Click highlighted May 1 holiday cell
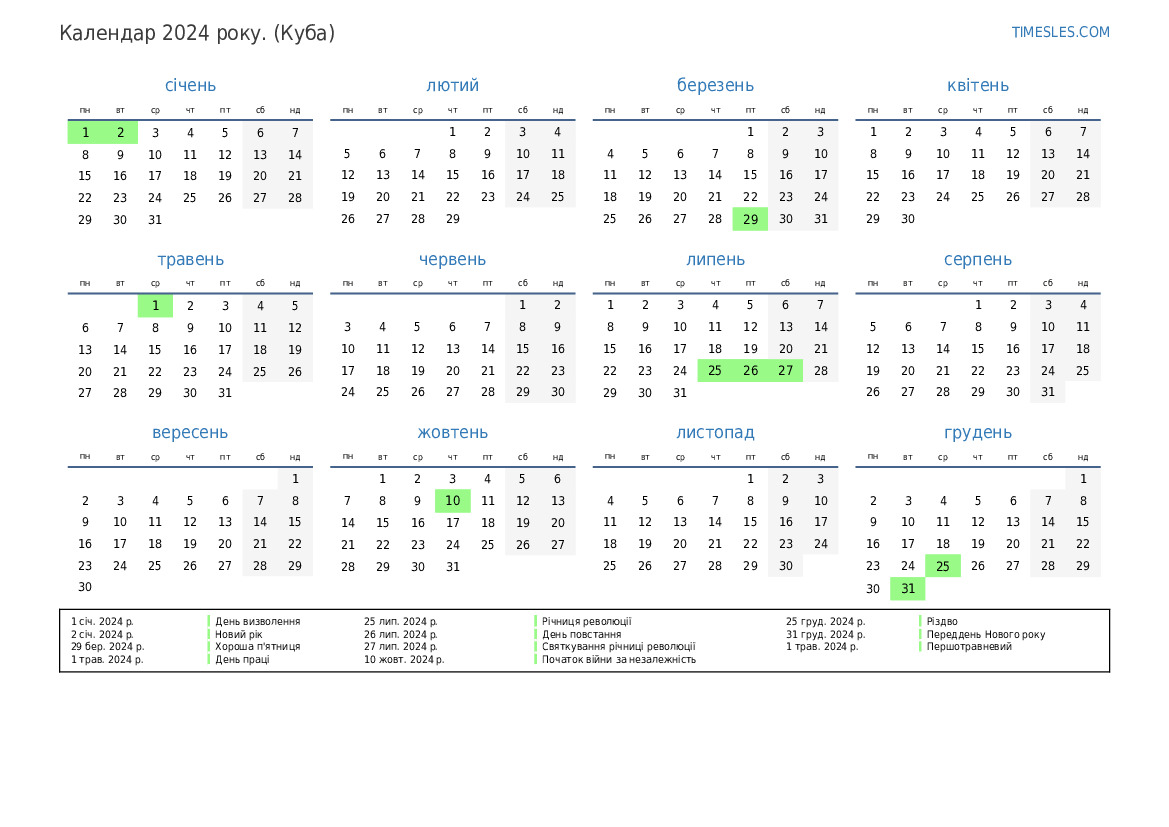 155,306
